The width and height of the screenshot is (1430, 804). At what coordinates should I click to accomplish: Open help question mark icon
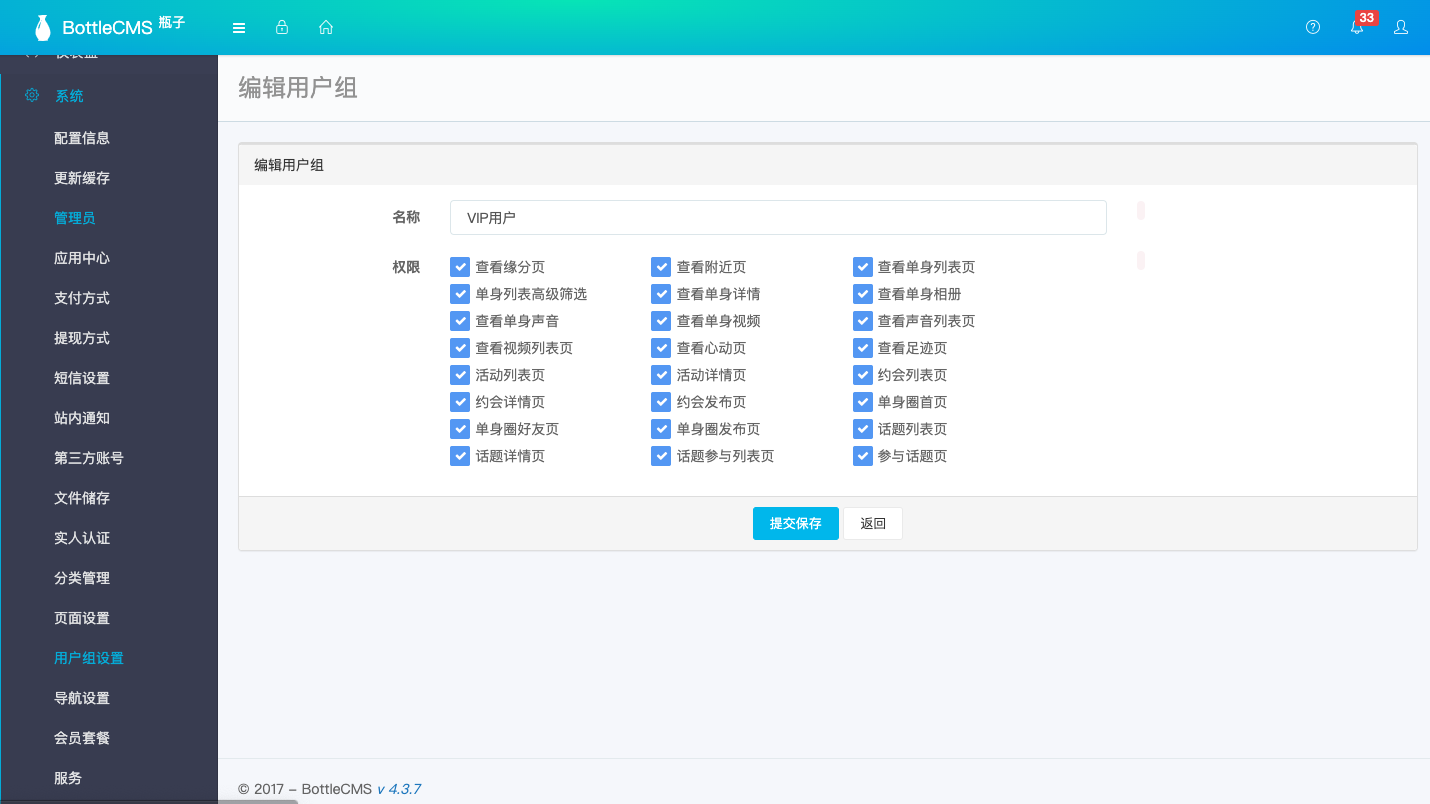[x=1313, y=27]
